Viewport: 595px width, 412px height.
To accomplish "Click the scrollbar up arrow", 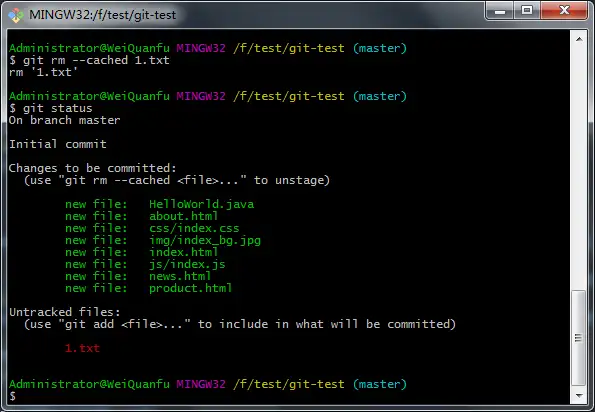I will [579, 39].
